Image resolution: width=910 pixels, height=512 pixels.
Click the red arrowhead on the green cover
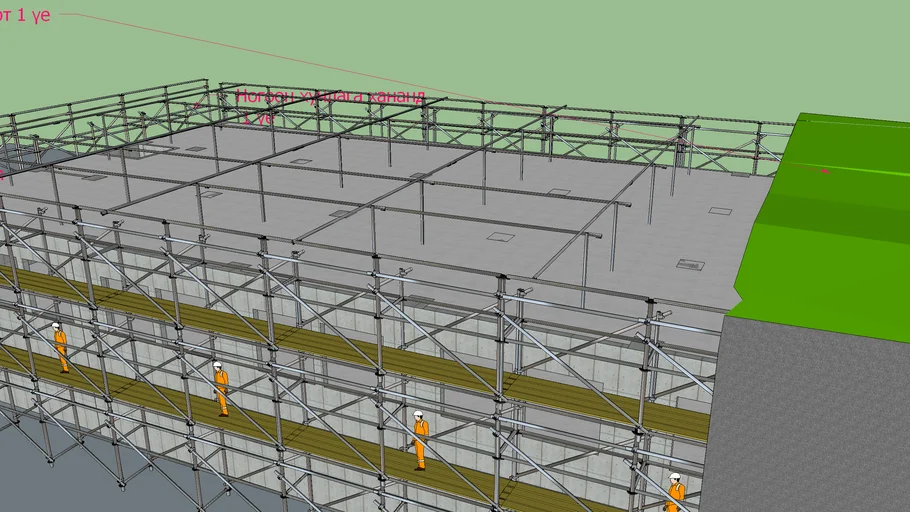pyautogui.click(x=825, y=172)
